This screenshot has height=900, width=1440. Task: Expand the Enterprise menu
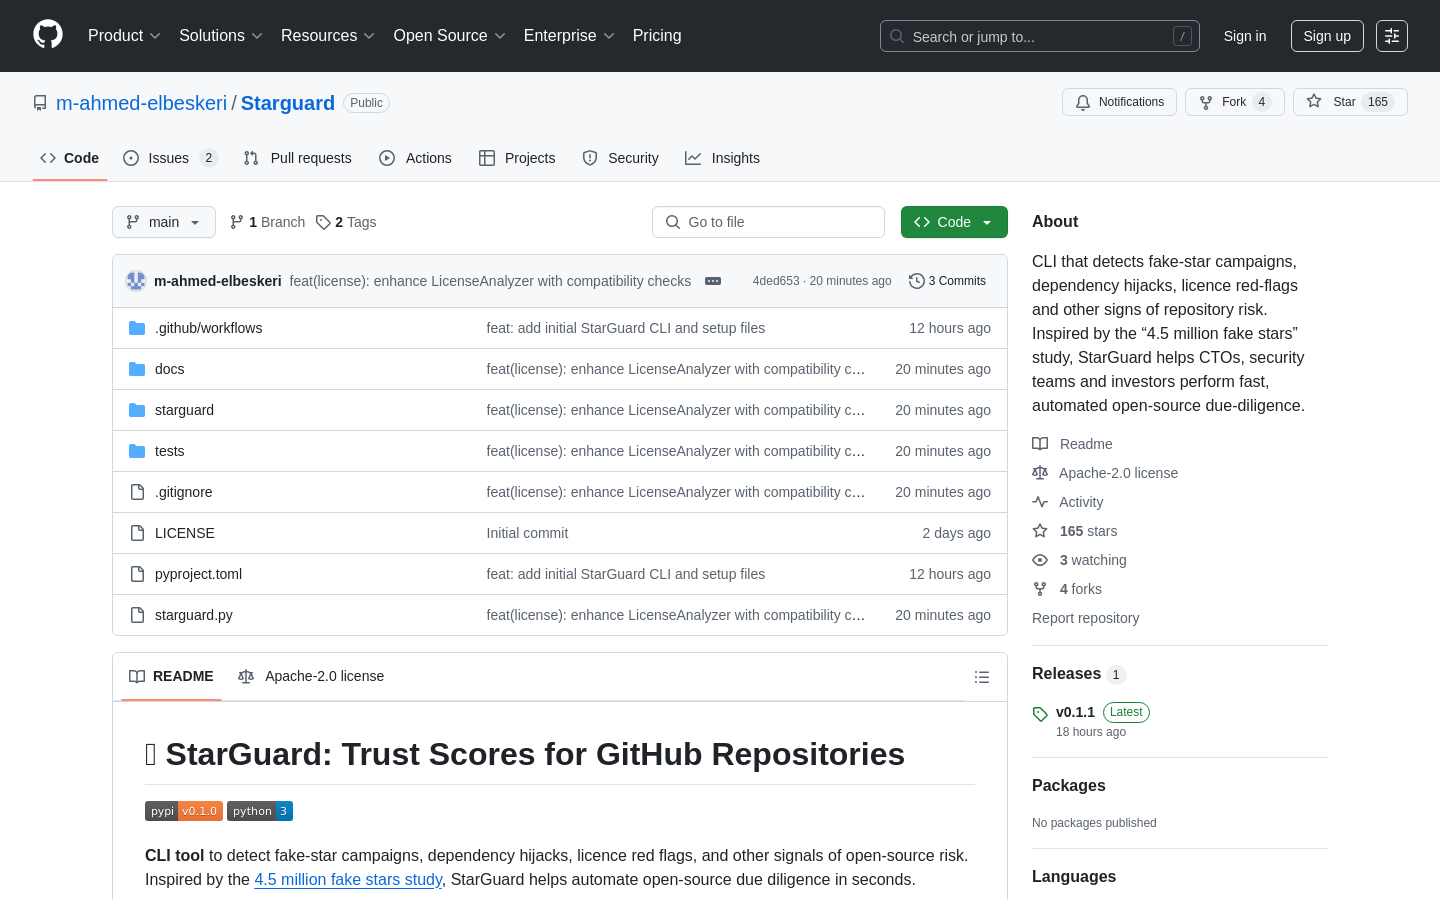tap(569, 36)
